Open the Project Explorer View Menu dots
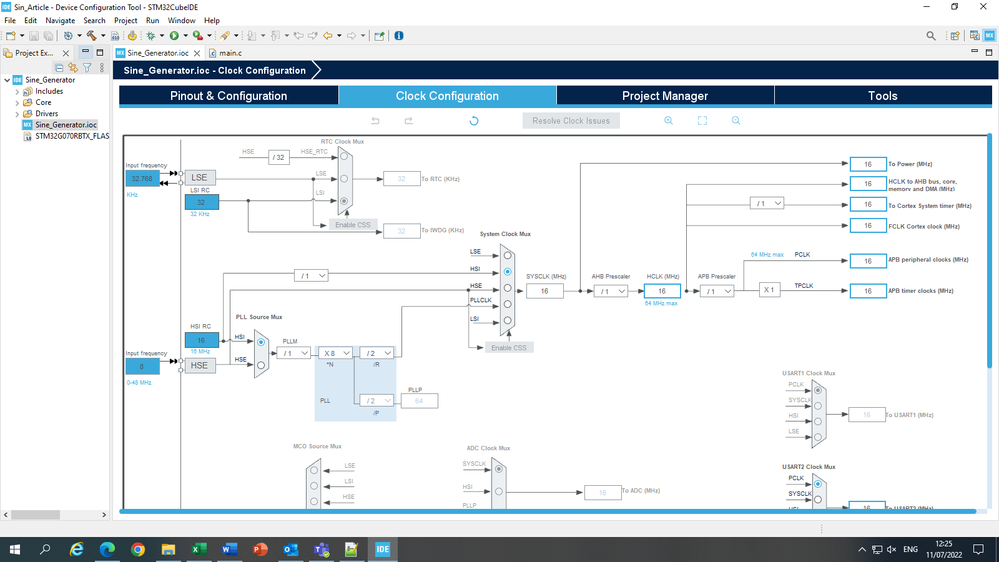This screenshot has width=999, height=562. (102, 67)
